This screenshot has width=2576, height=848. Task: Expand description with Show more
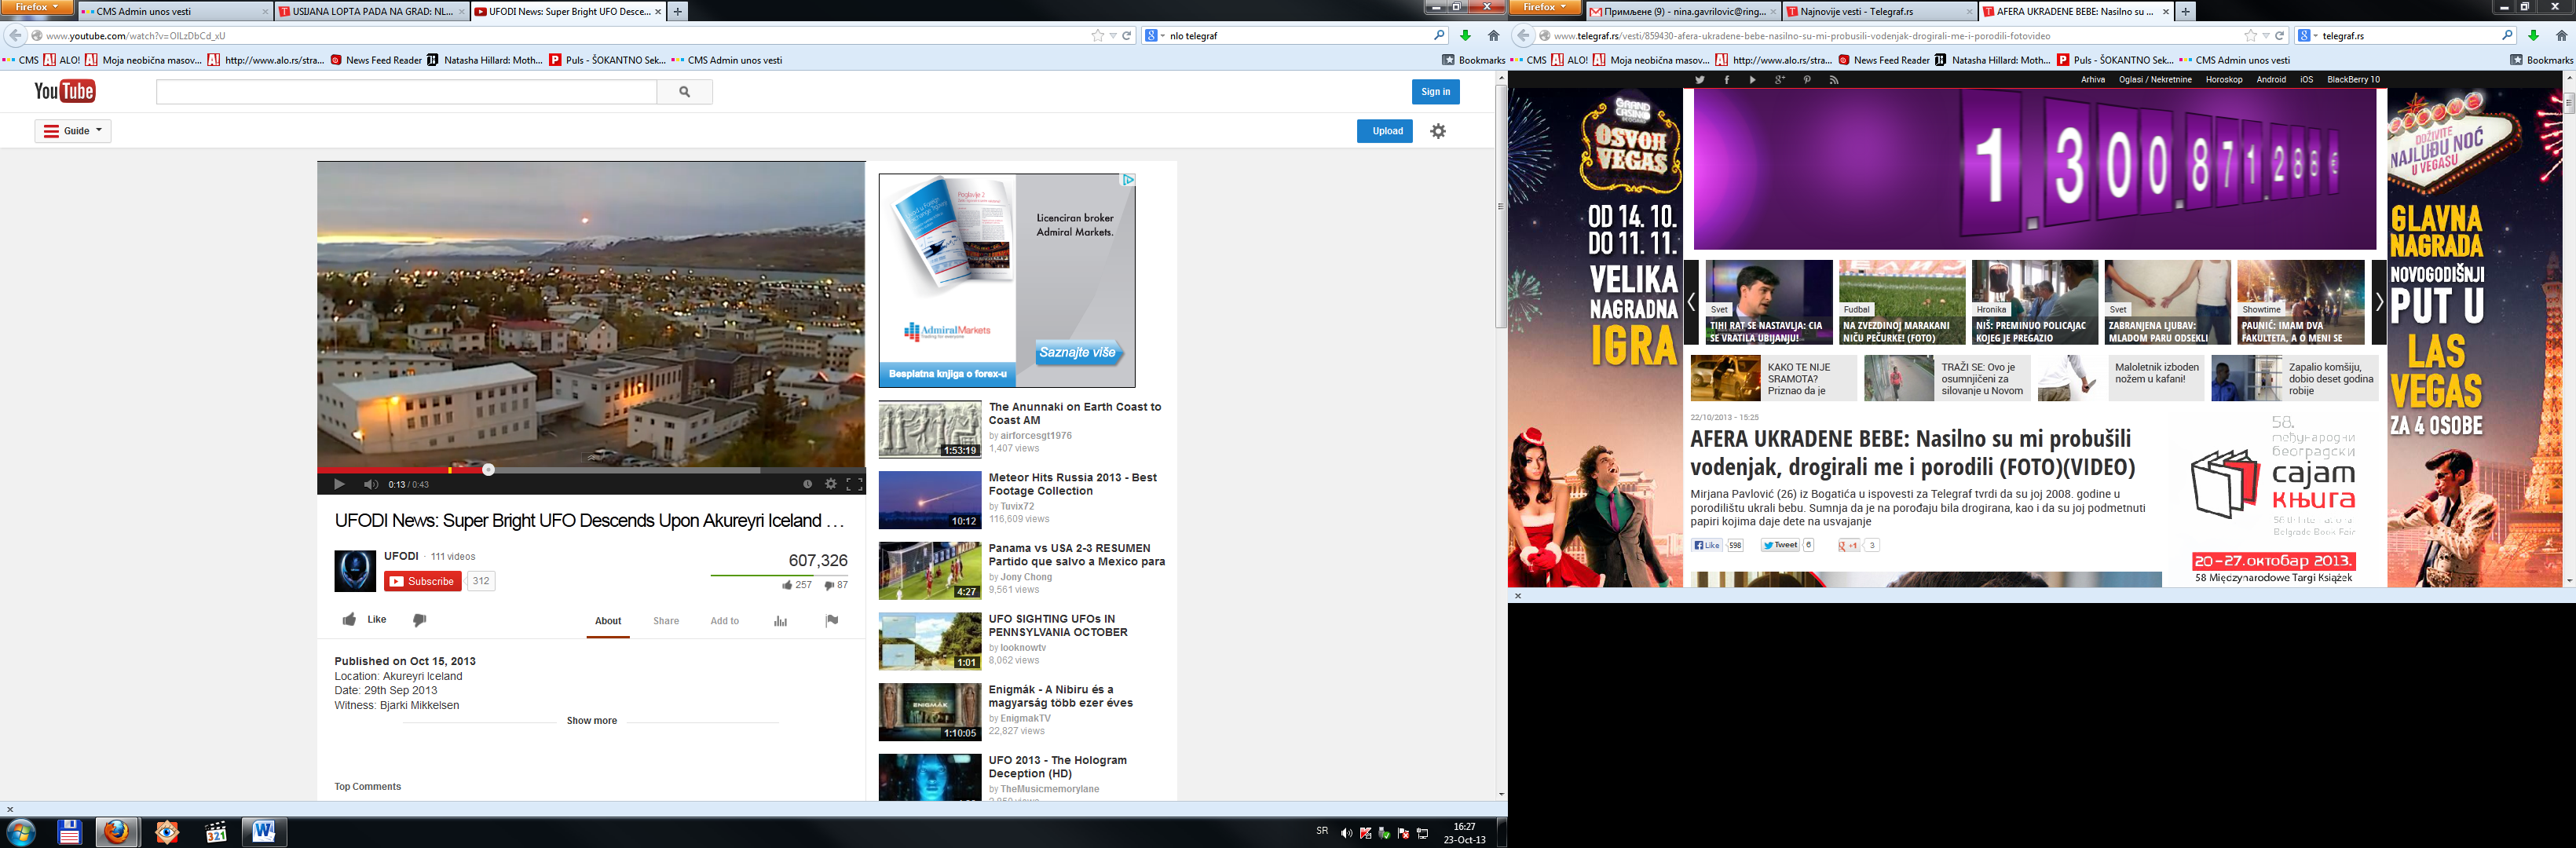(x=591, y=721)
